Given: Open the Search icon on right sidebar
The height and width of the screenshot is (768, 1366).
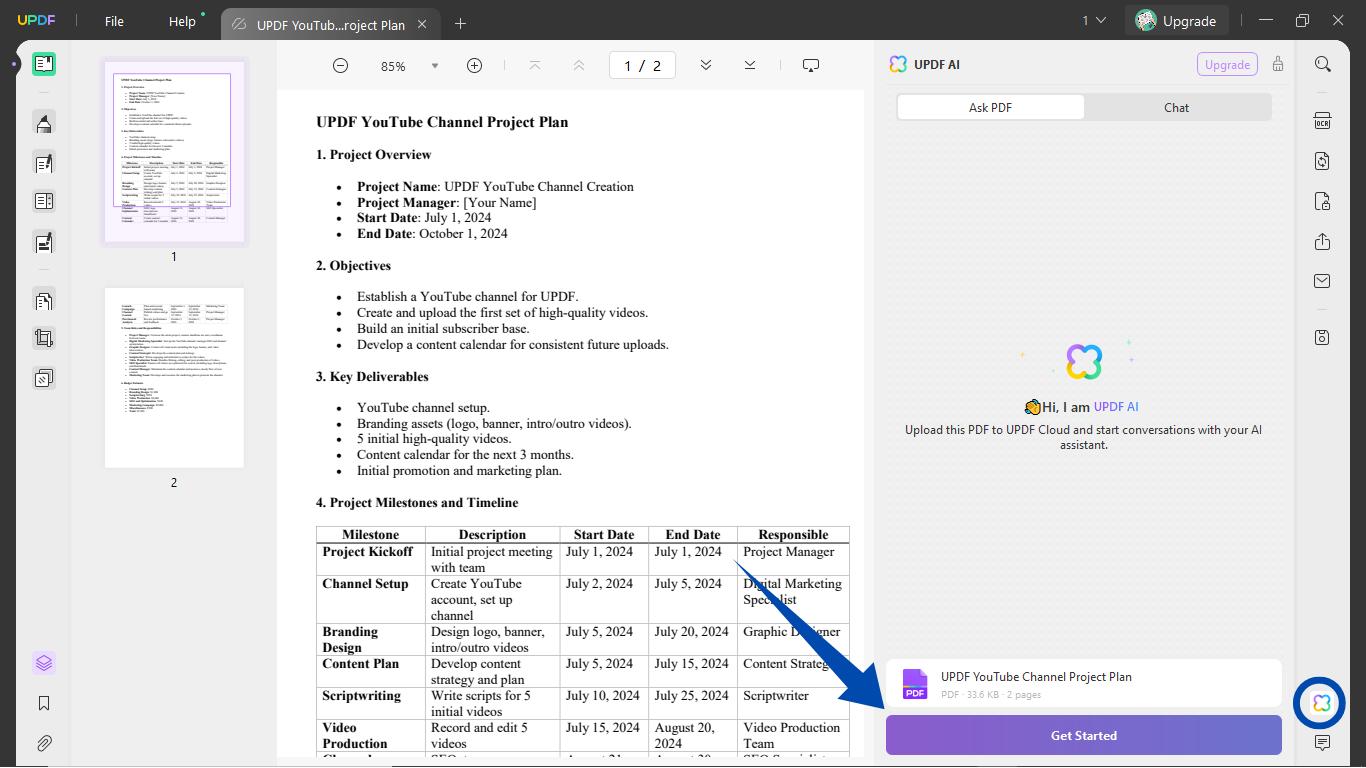Looking at the screenshot, I should click(1322, 64).
